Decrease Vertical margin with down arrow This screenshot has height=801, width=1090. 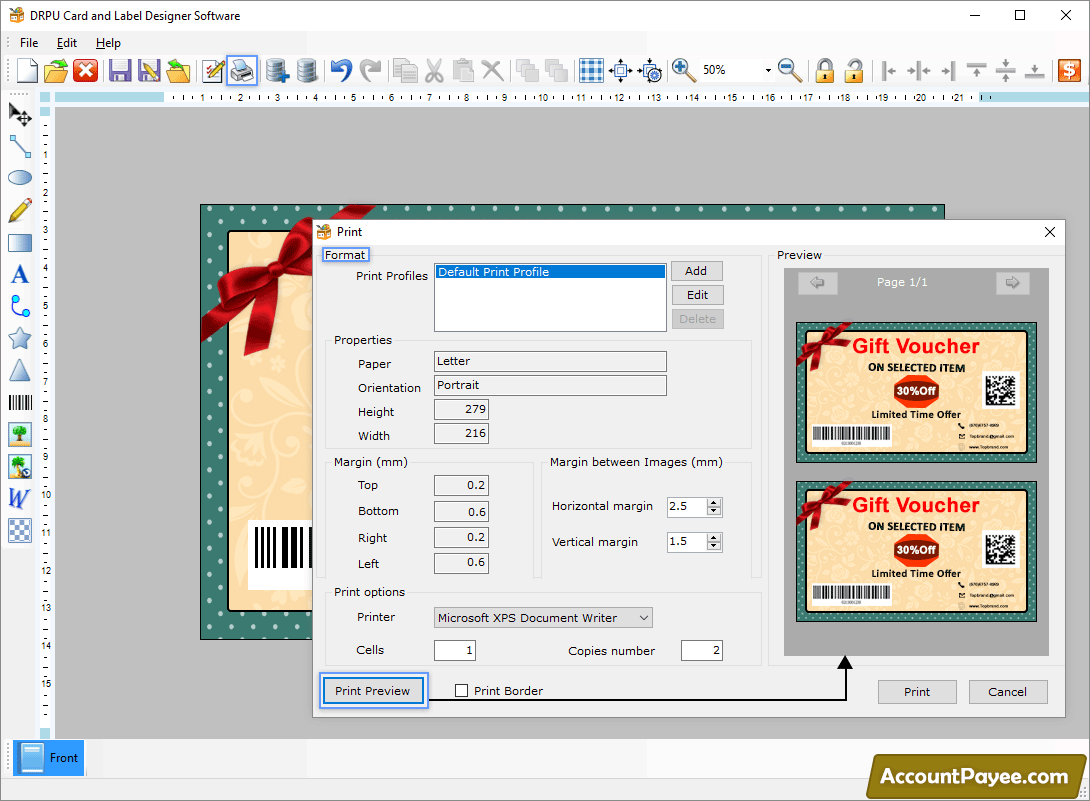(714, 546)
